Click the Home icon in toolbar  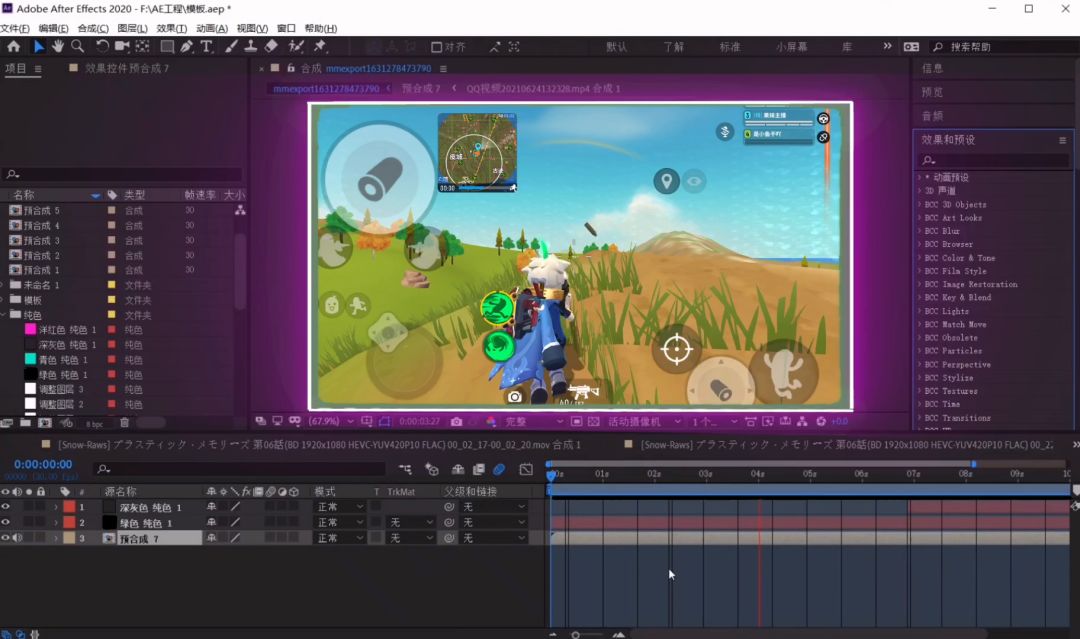click(x=14, y=46)
